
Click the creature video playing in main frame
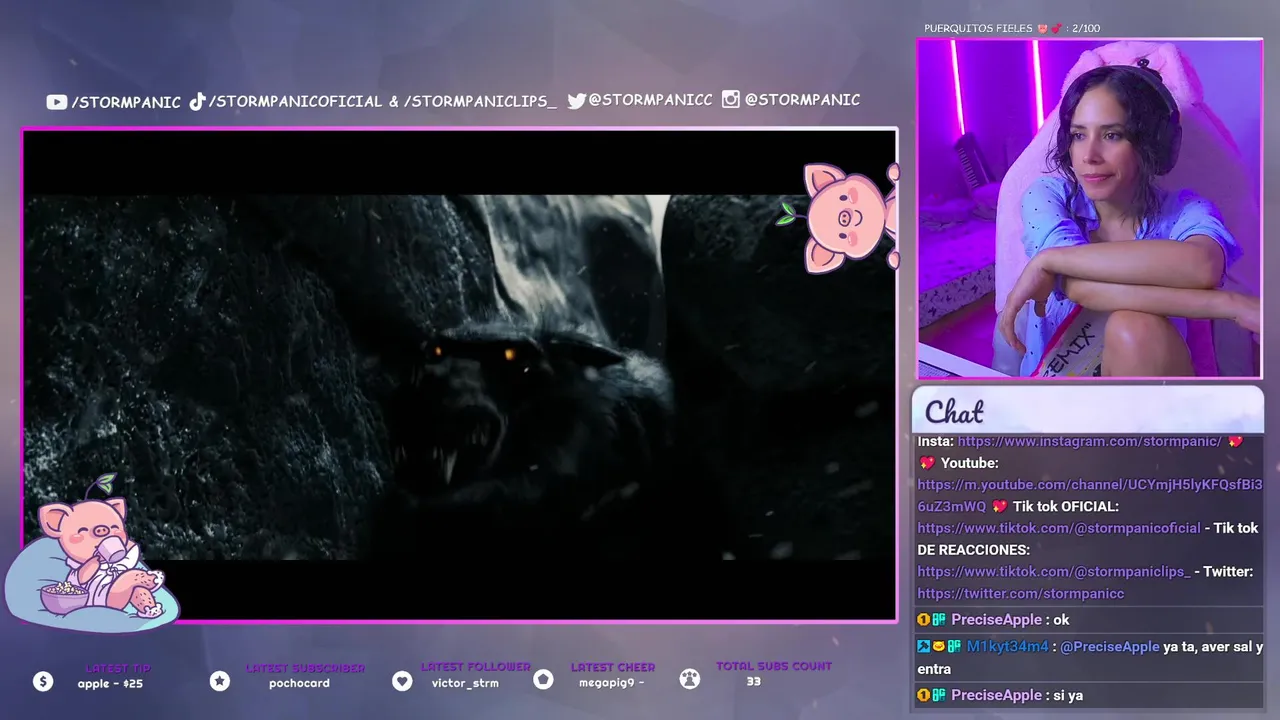click(459, 377)
